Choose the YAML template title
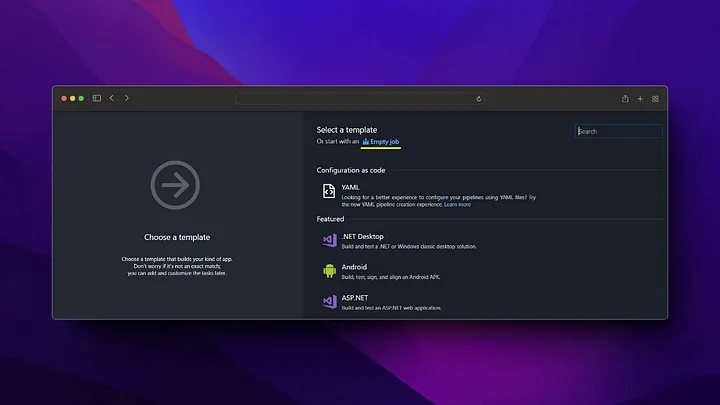 [350, 187]
